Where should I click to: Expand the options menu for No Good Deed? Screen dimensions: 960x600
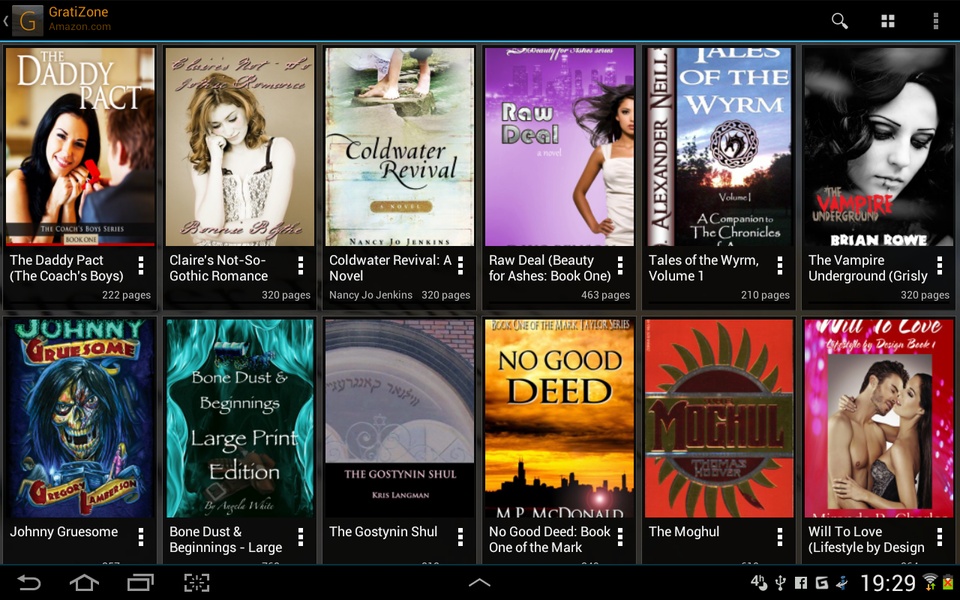point(620,537)
